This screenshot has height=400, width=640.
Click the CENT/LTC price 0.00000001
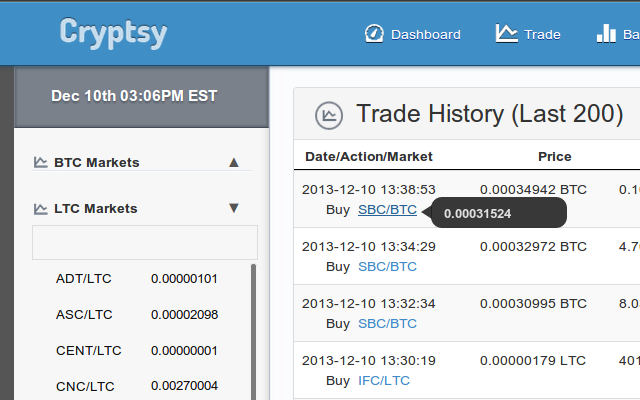(184, 351)
